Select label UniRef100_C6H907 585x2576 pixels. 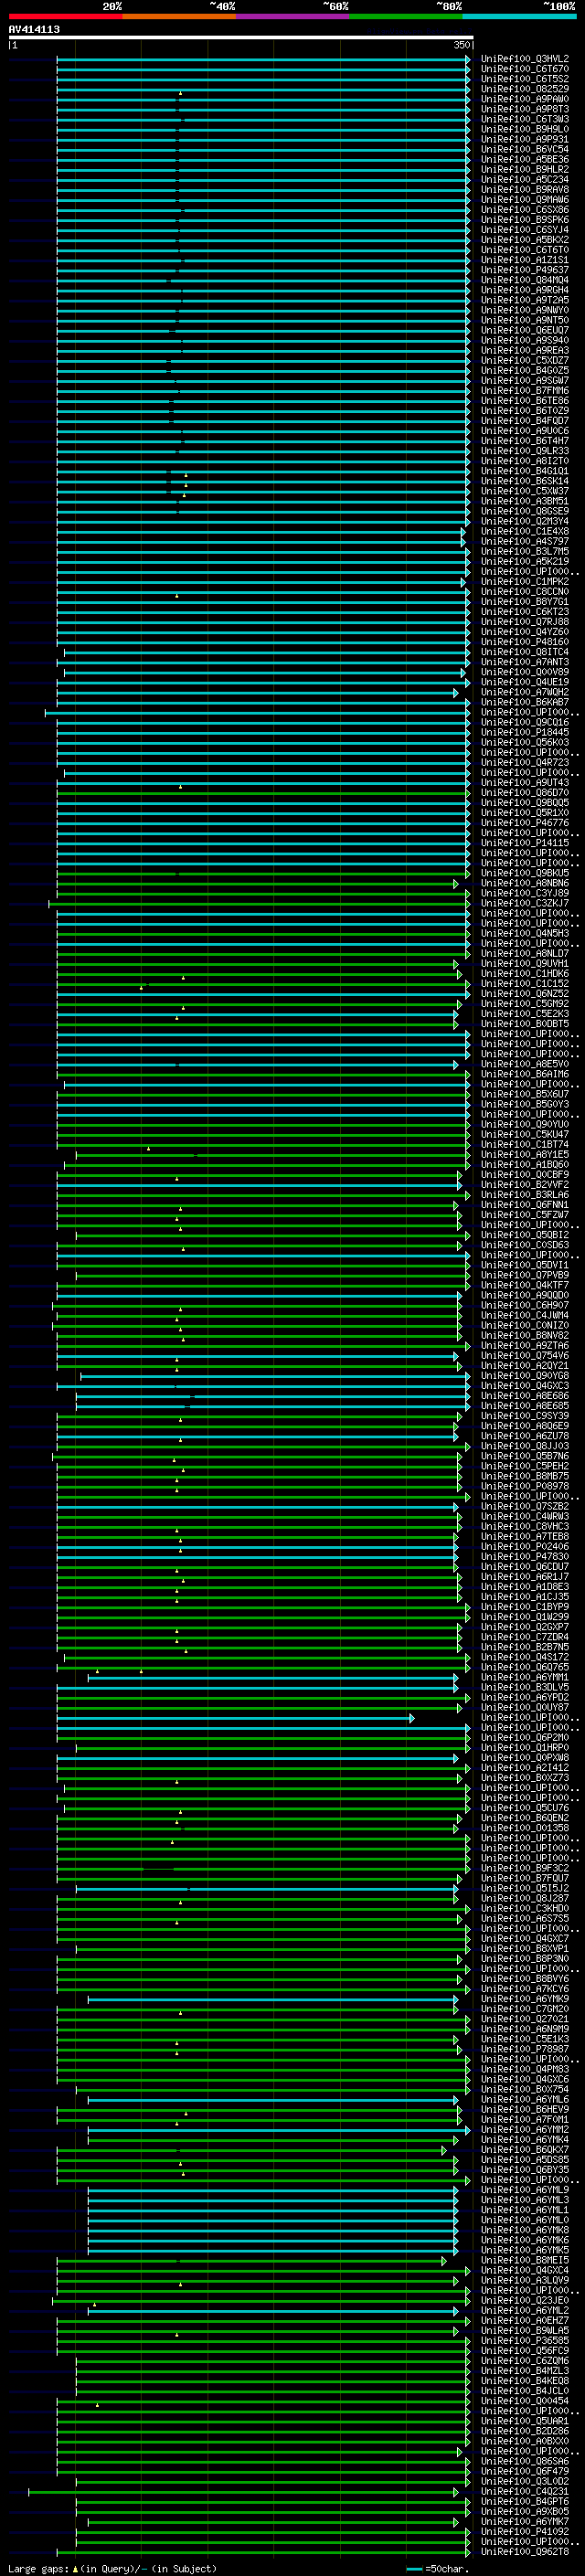(x=525, y=1305)
